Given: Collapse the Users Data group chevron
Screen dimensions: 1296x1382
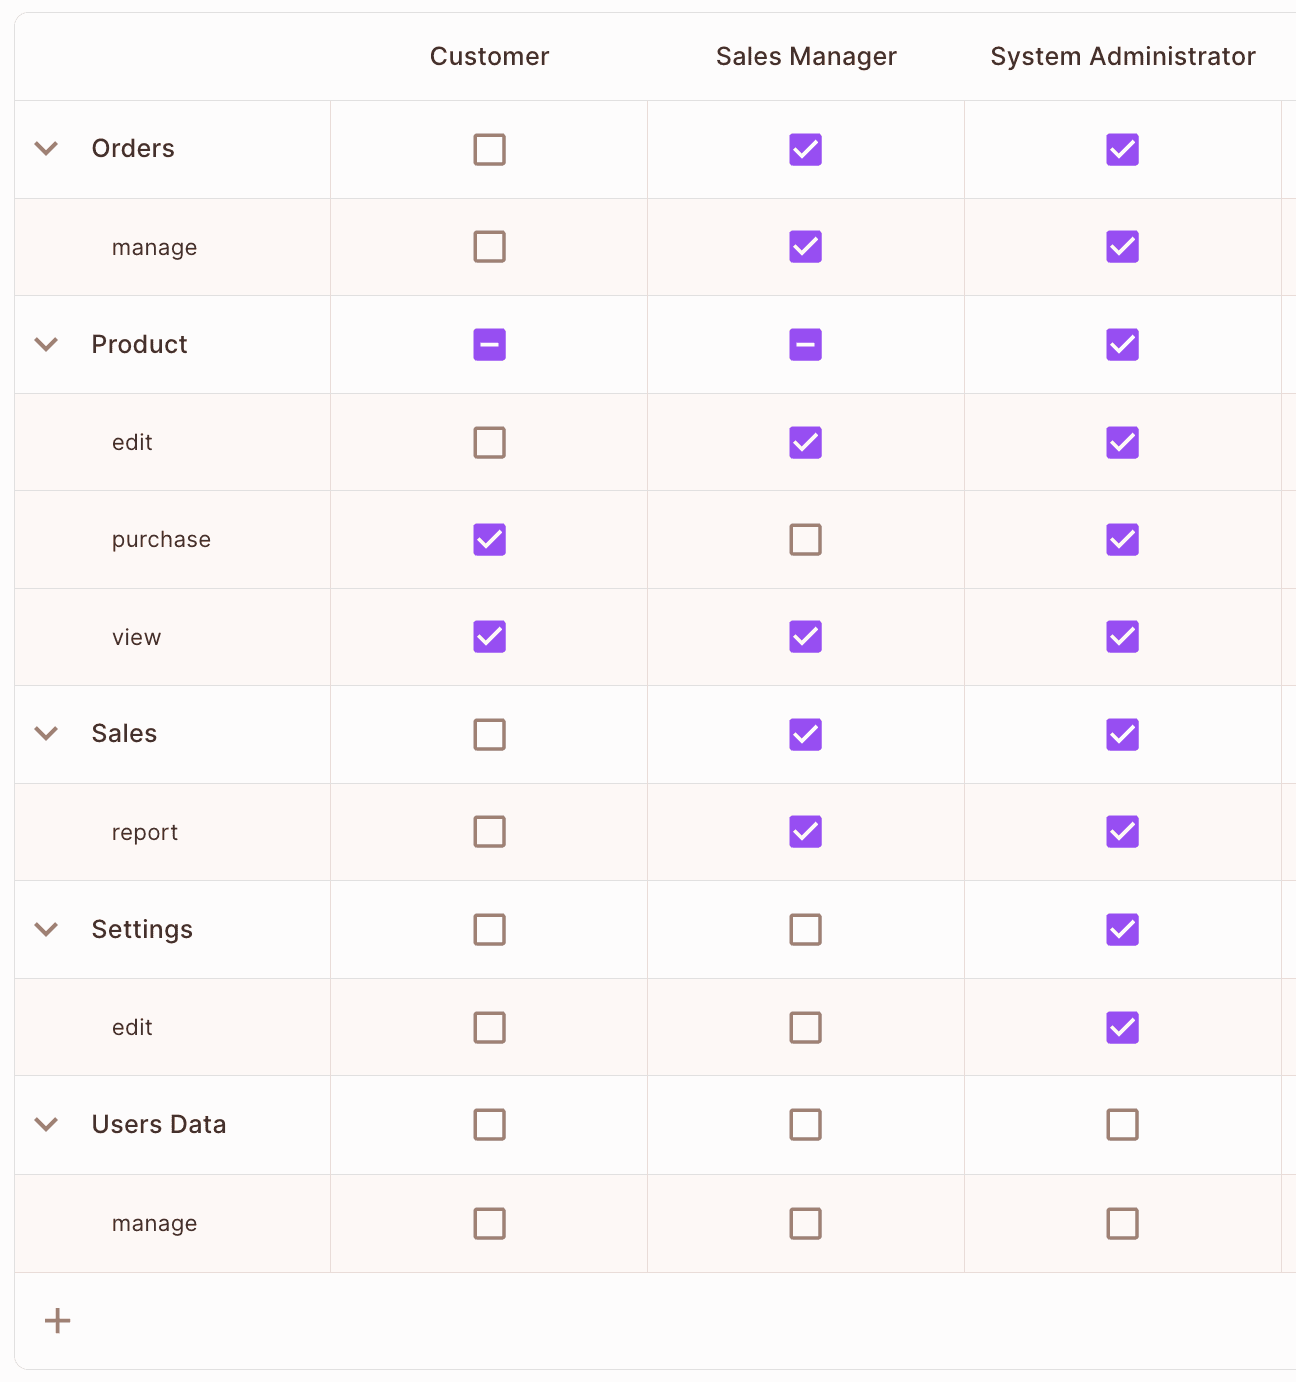Looking at the screenshot, I should [x=46, y=1125].
